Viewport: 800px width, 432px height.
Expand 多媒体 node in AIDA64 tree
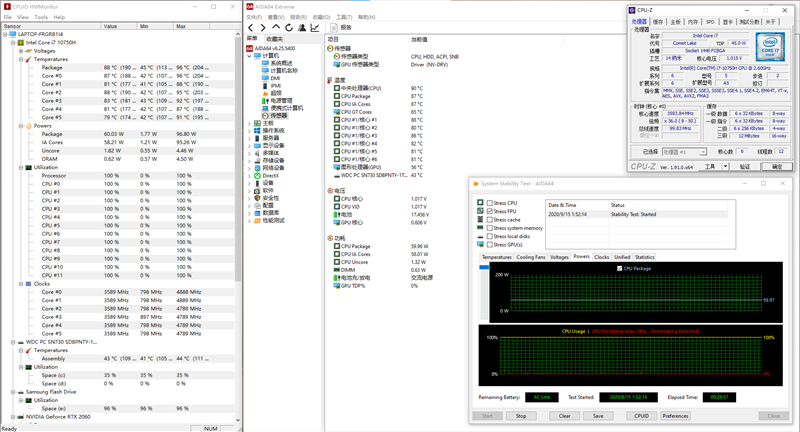(x=249, y=153)
